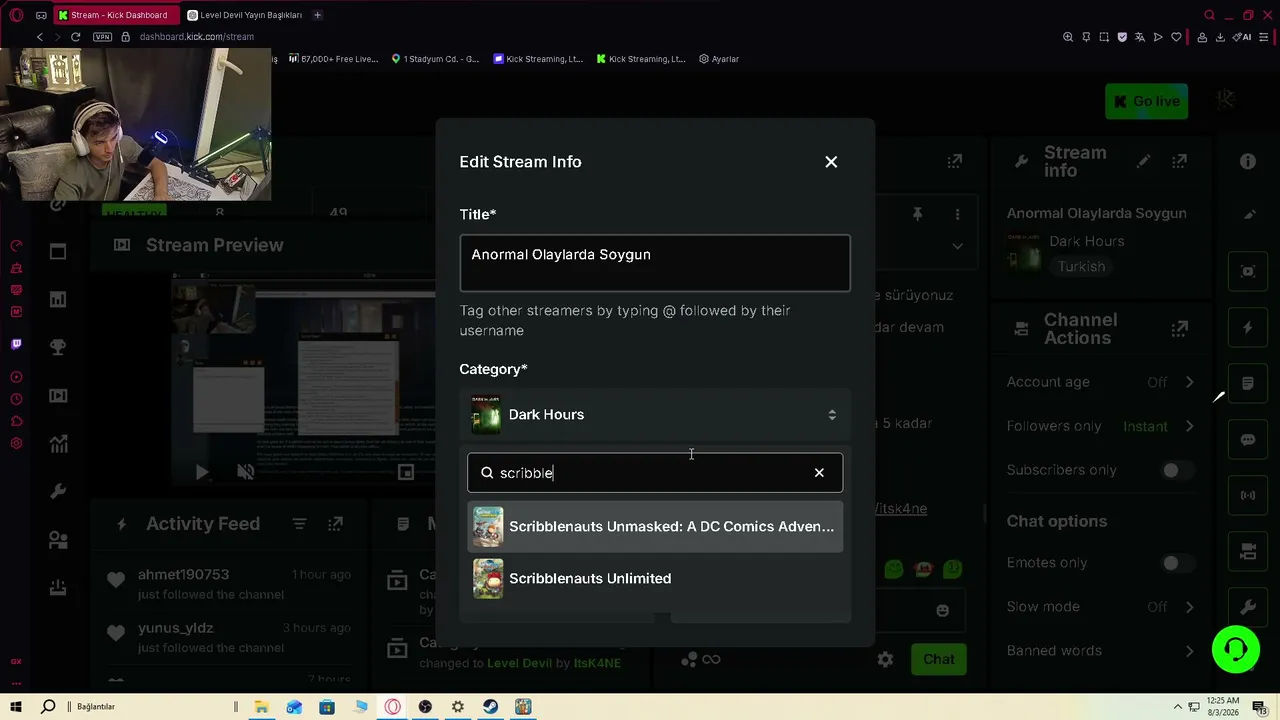This screenshot has width=1280, height=720.
Task: Open the Ayarlar bookmark
Action: [719, 59]
